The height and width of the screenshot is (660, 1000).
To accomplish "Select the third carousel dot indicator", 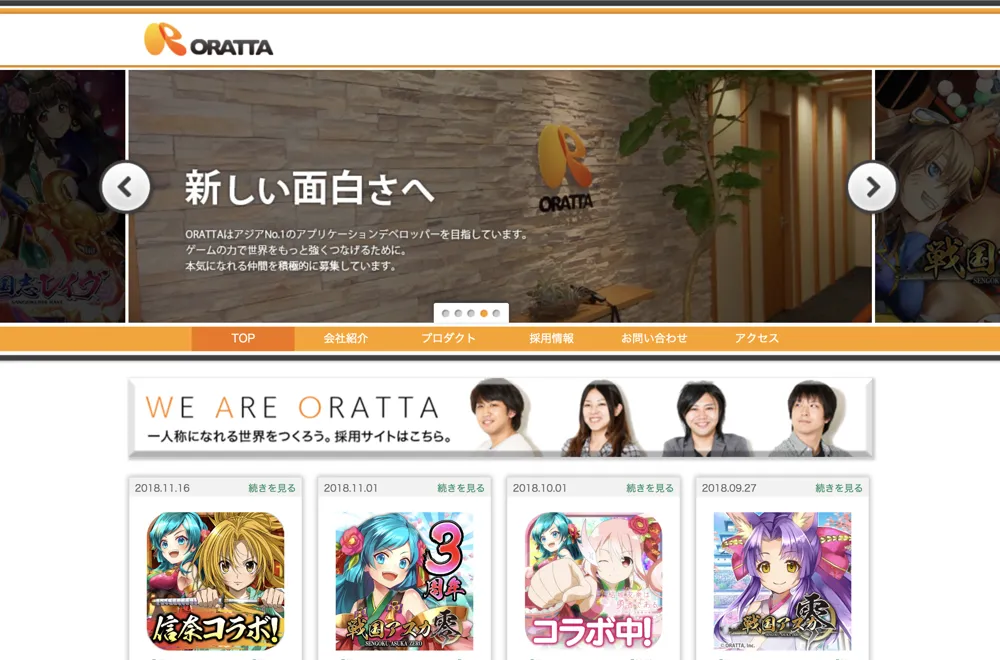I will click(471, 313).
